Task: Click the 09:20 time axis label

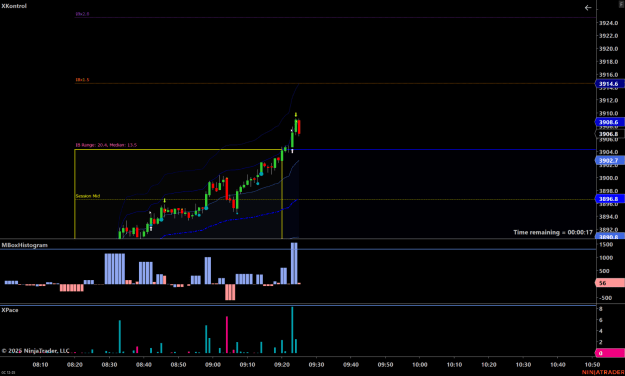Action: pyautogui.click(x=282, y=364)
